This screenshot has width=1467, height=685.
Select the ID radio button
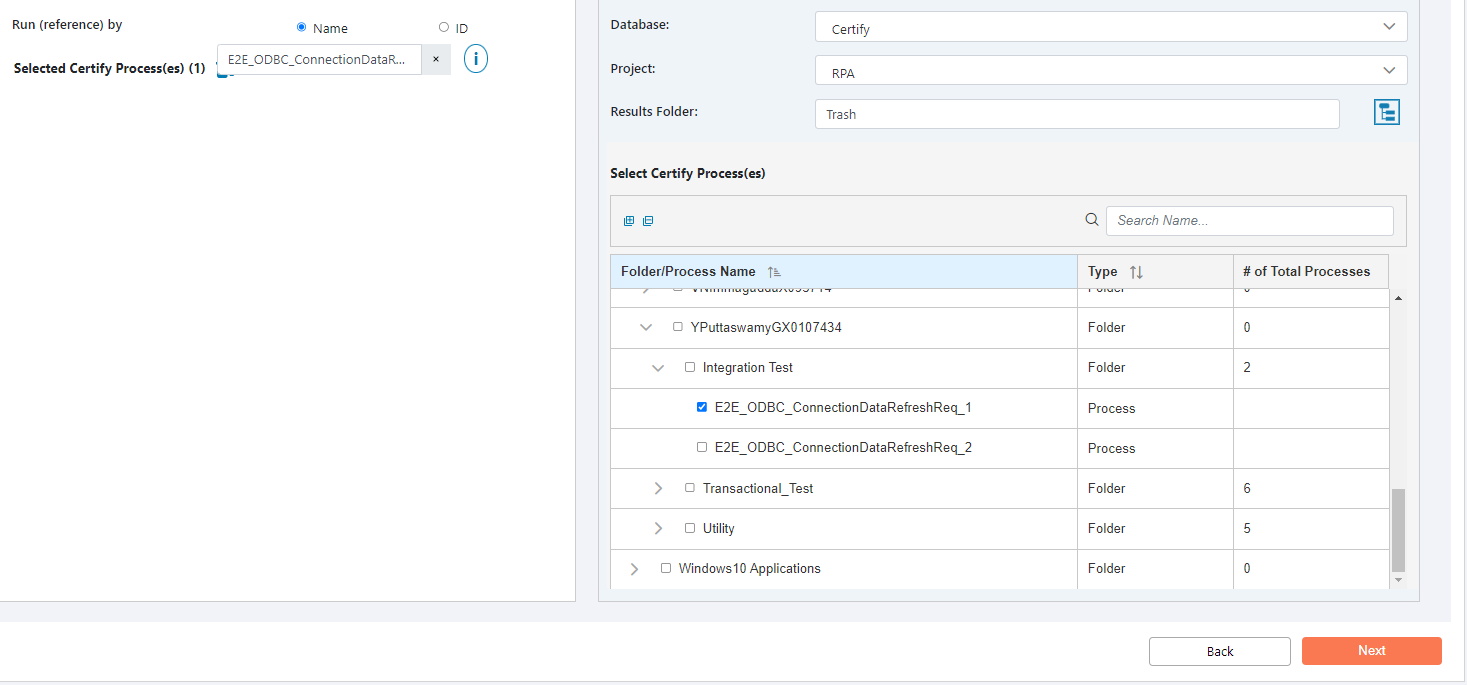[x=444, y=27]
